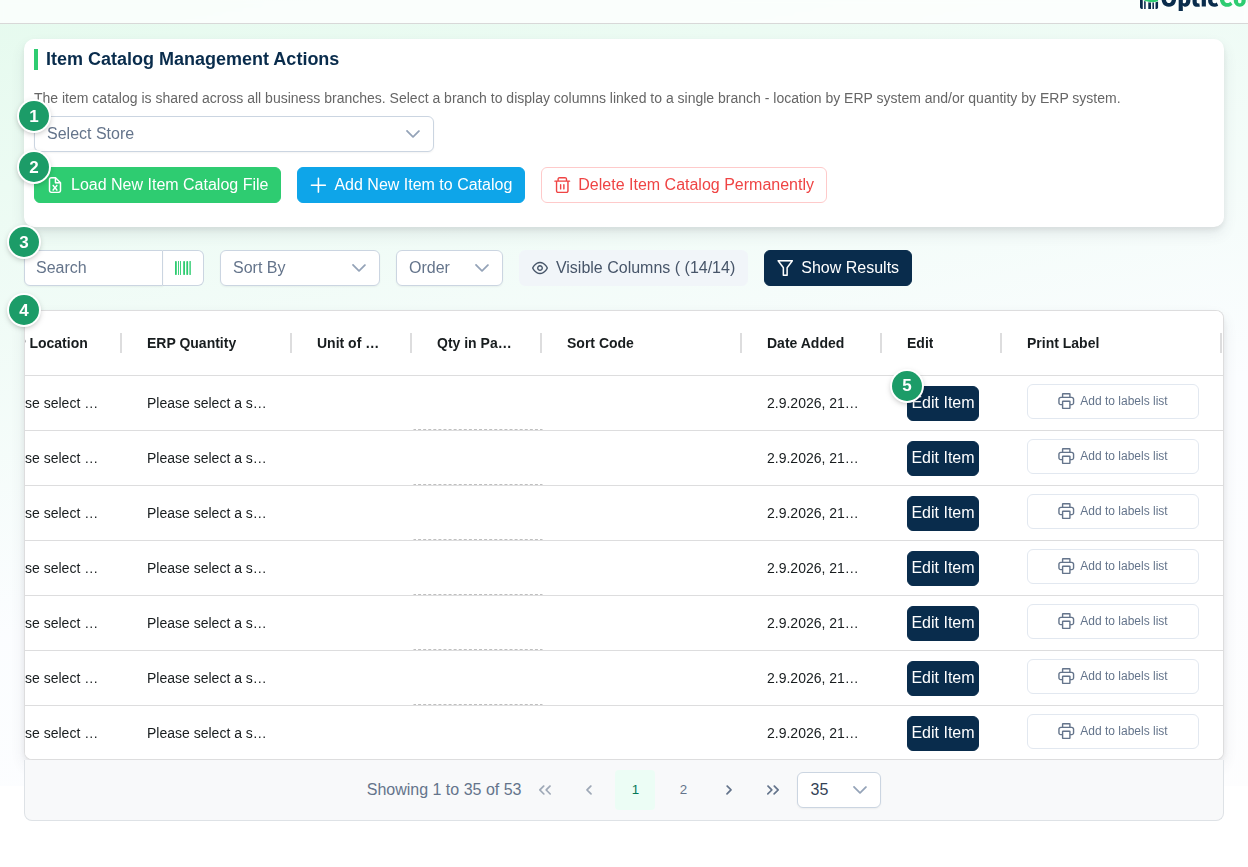Select page 1 in pagination

point(635,790)
